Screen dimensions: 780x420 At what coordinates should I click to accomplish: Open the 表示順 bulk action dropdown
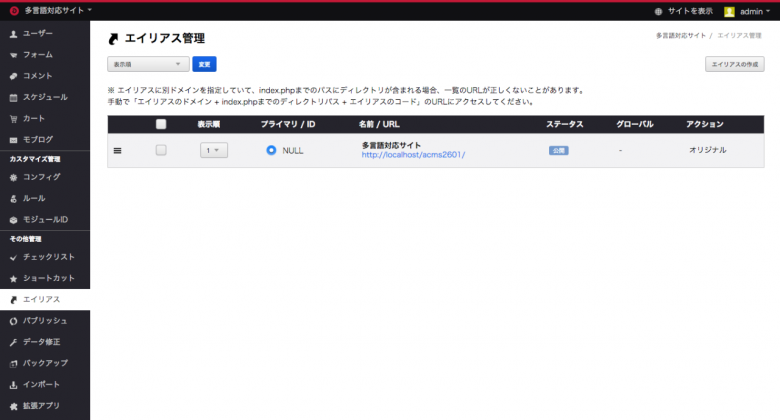click(x=148, y=64)
